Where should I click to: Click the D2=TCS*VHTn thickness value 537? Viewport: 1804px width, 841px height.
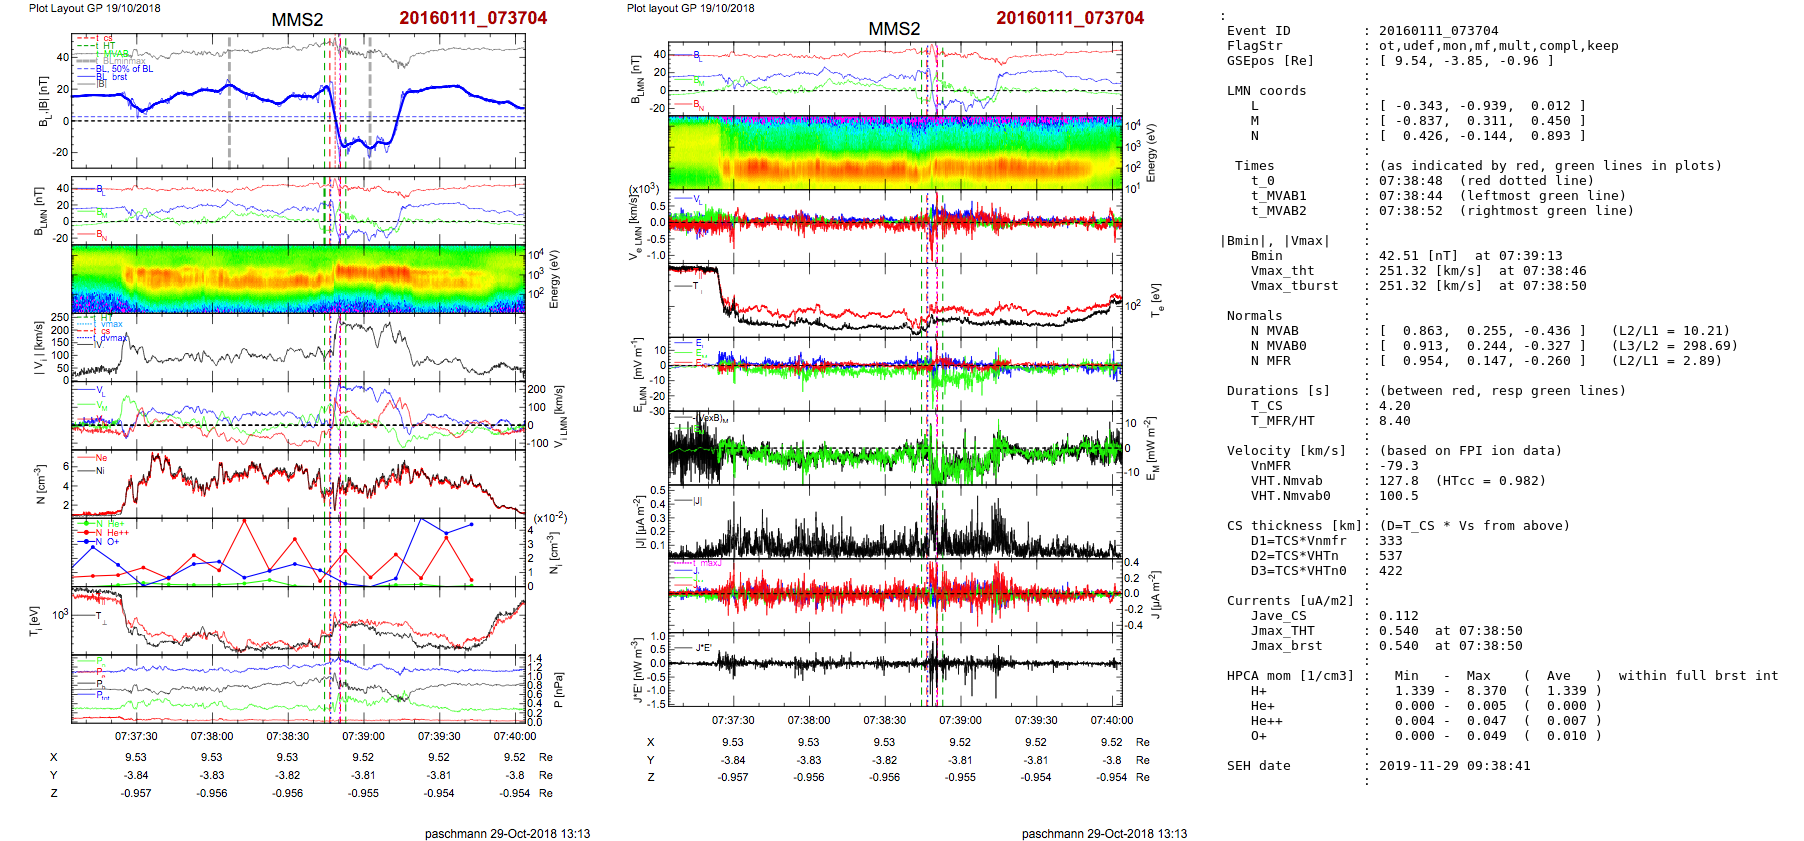(x=1390, y=556)
